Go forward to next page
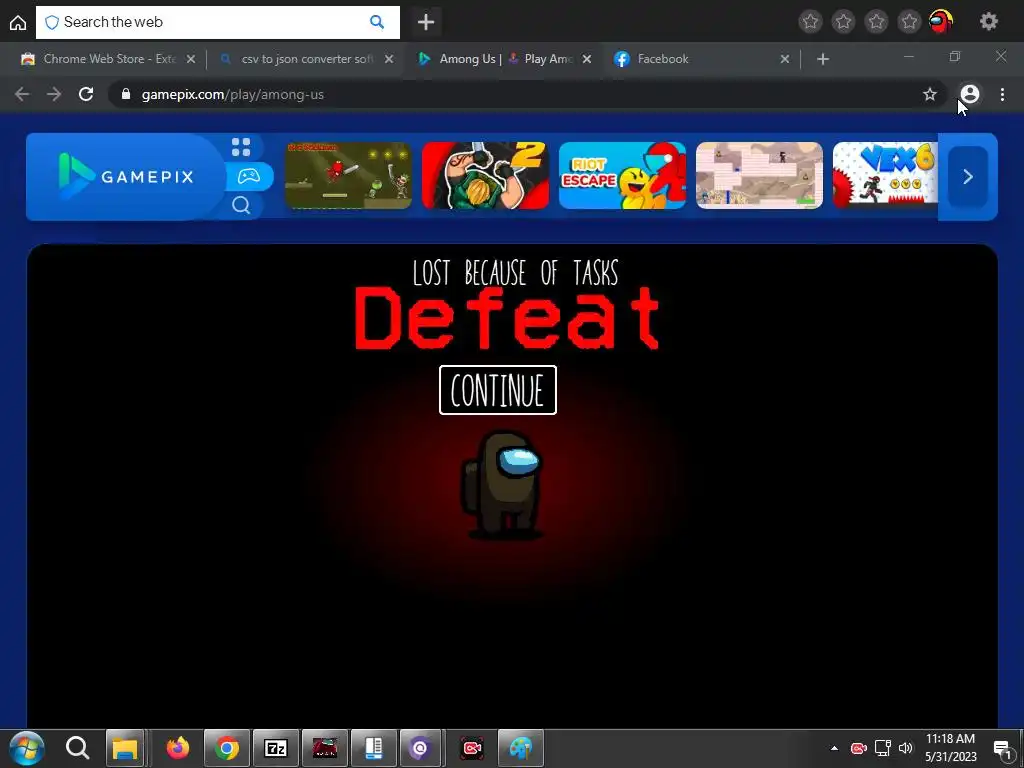Image resolution: width=1024 pixels, height=768 pixels. (x=54, y=95)
